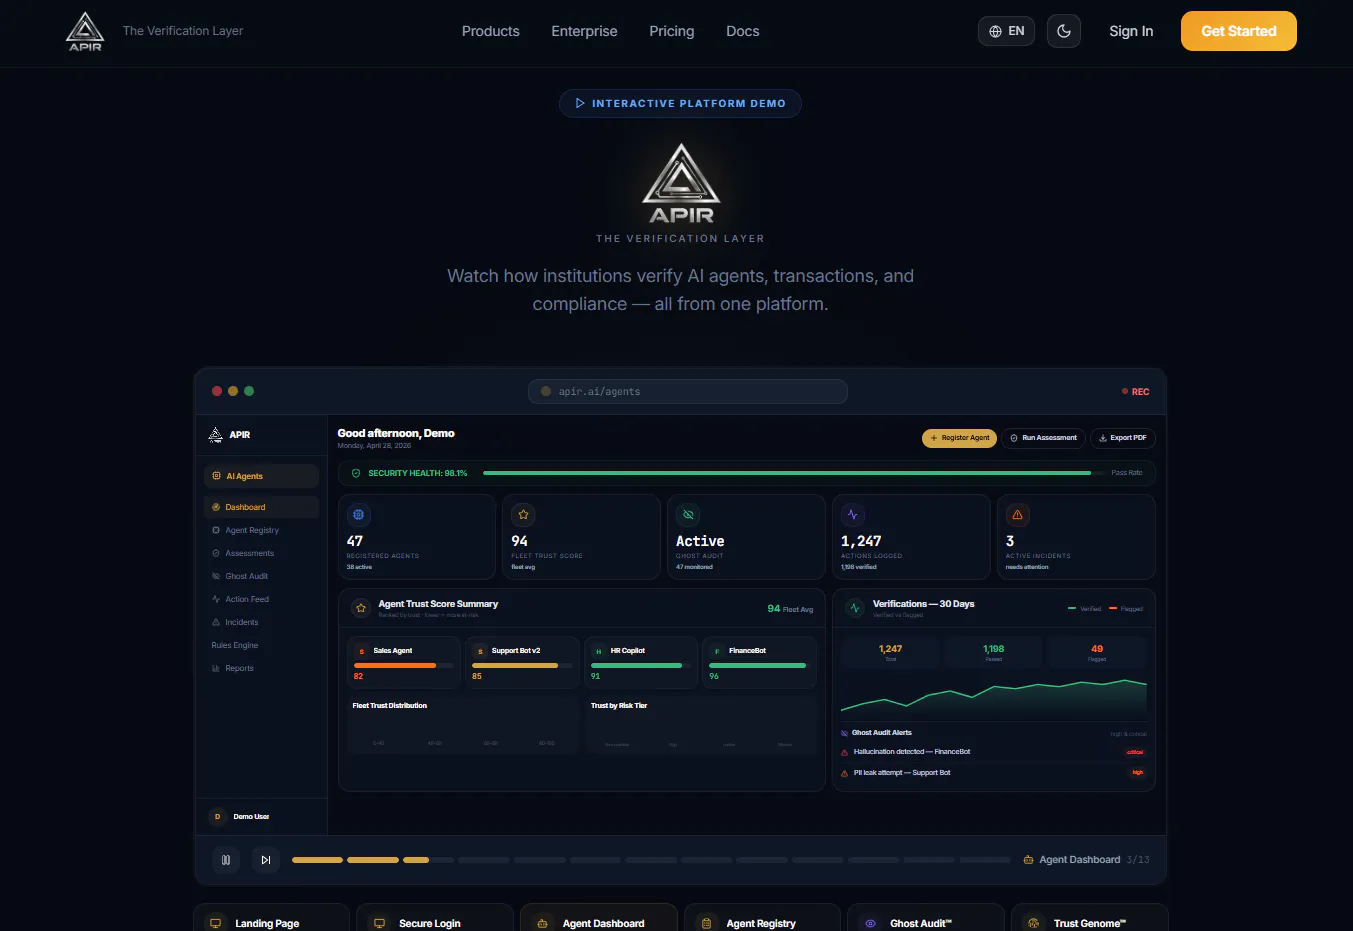
Task: Click the PII leak attempt Support Bot alert
Action: tap(993, 773)
